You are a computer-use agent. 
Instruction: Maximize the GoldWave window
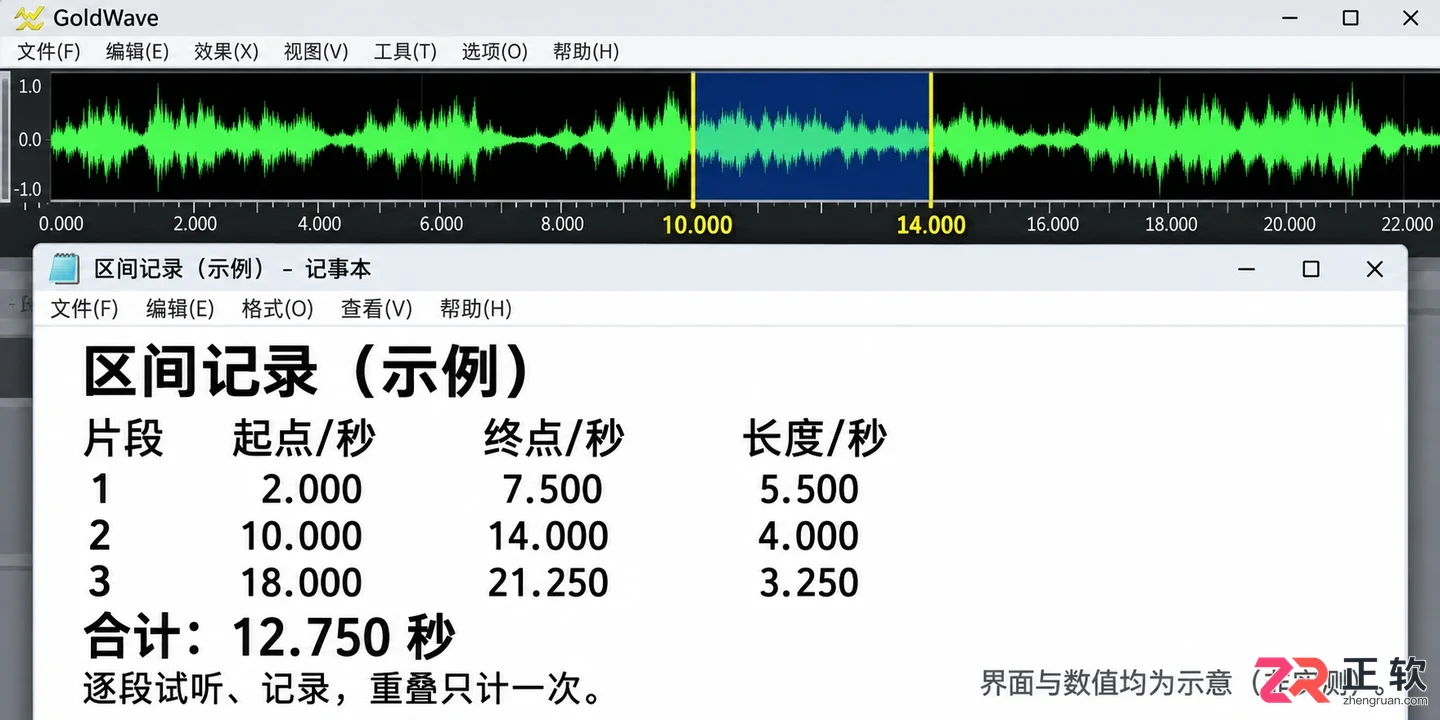click(1350, 18)
